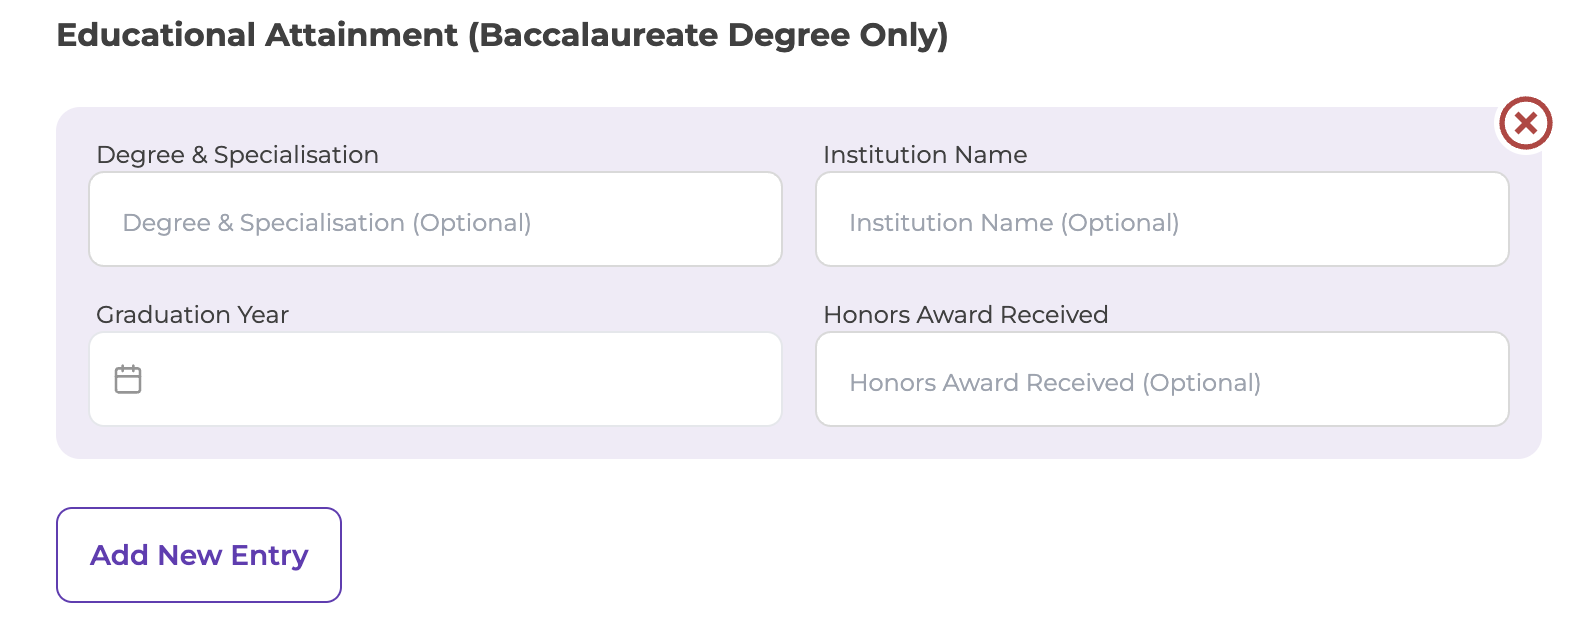Click the Institution Name field label
This screenshot has height=628, width=1590.
tap(925, 155)
